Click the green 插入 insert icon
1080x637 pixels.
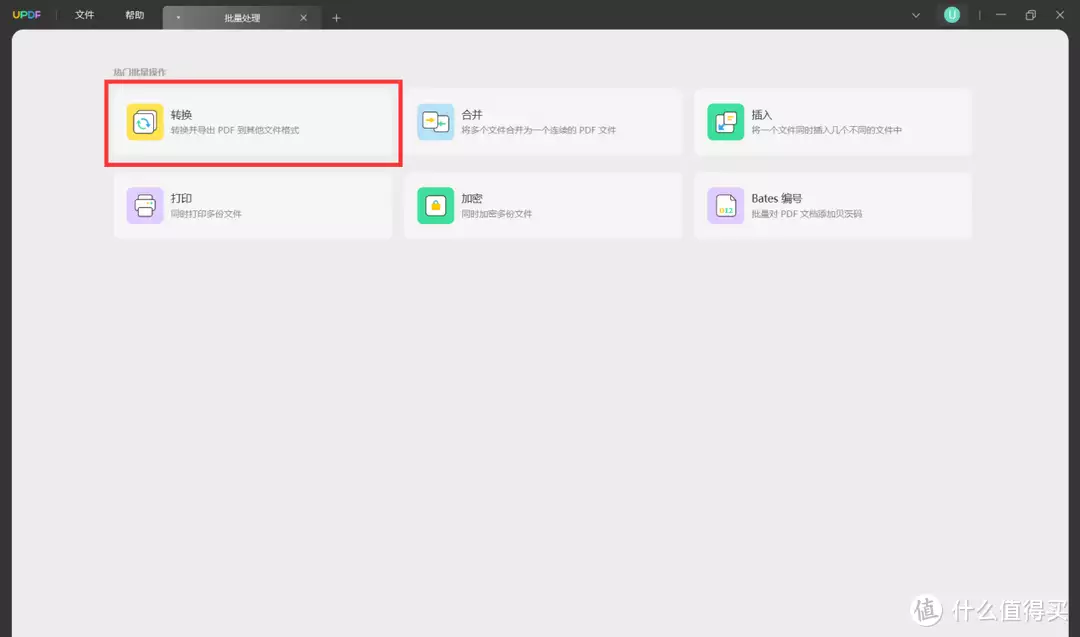(725, 122)
